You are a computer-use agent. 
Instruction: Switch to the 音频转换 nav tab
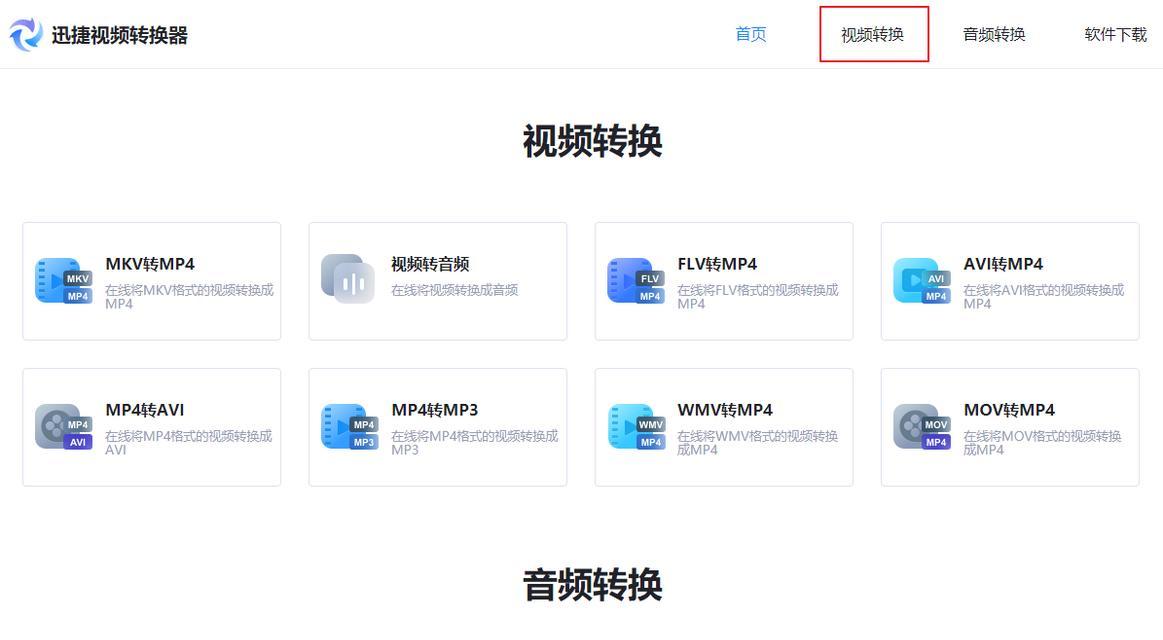[994, 34]
